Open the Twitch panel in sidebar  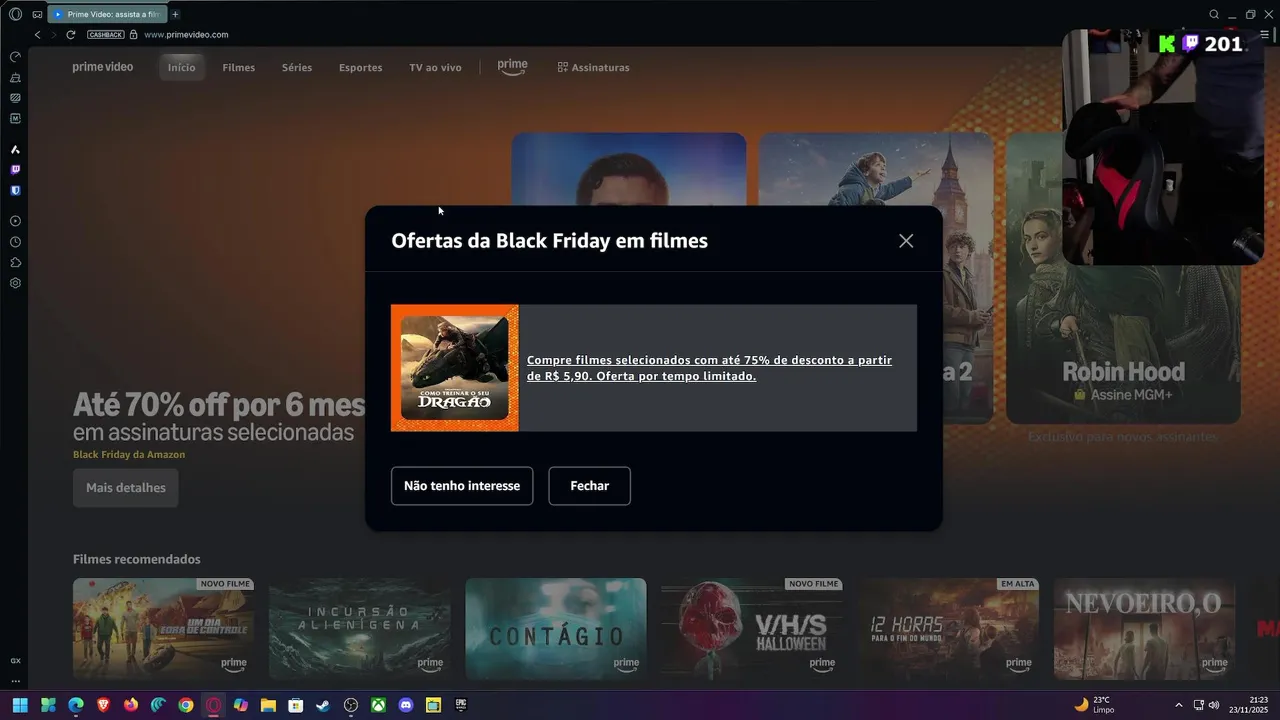(x=15, y=170)
